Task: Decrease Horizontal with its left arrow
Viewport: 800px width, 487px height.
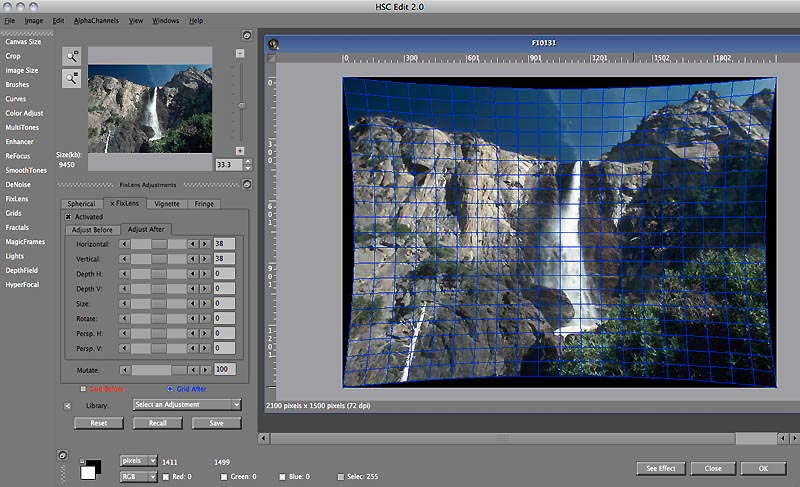Action: [124, 244]
